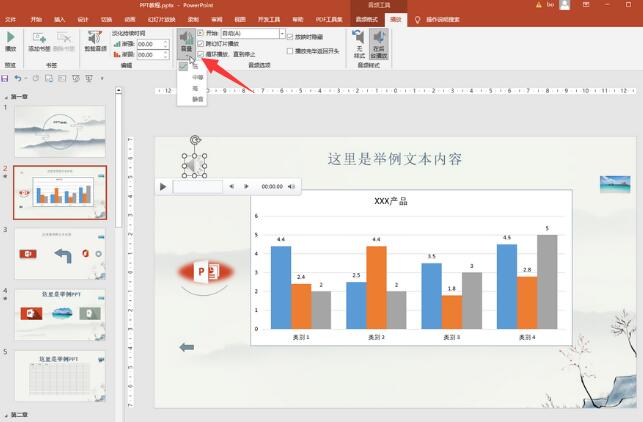The image size is (643, 422).
Task: Click the Save icon in quick access toolbar
Action: [x=5, y=78]
